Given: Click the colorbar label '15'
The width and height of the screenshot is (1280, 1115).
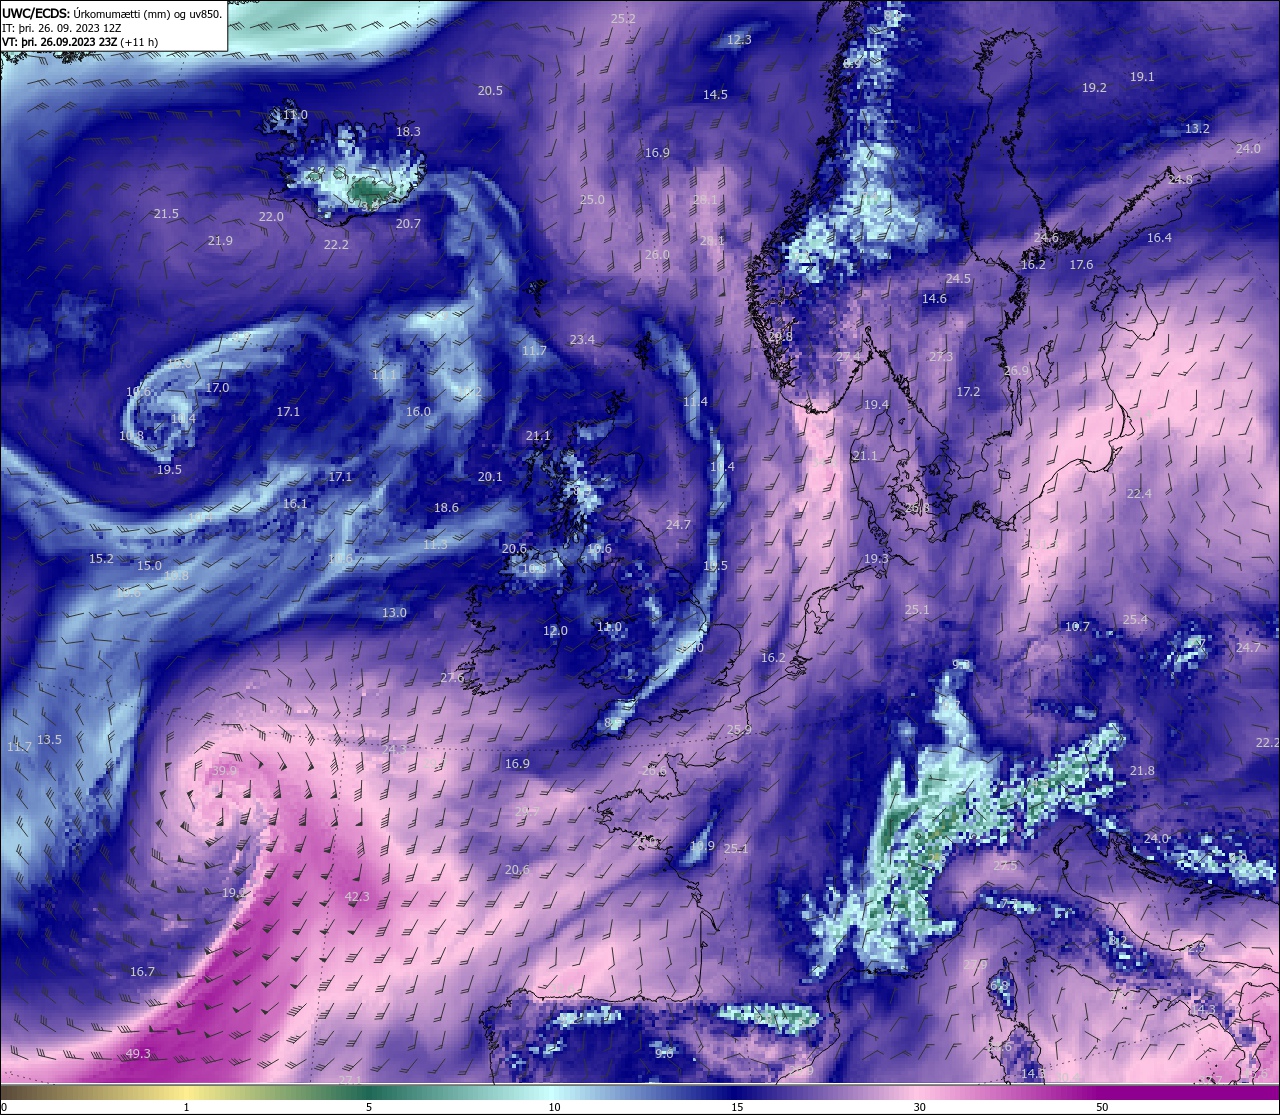Looking at the screenshot, I should point(737,1107).
